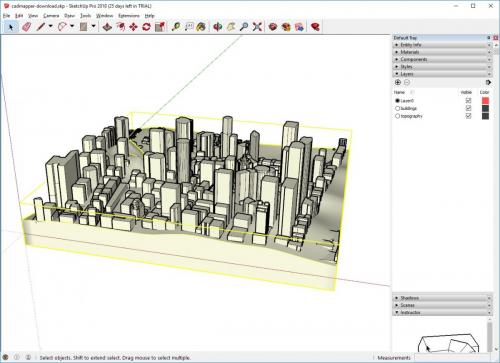Select the Tape Measure tool

(176, 27)
